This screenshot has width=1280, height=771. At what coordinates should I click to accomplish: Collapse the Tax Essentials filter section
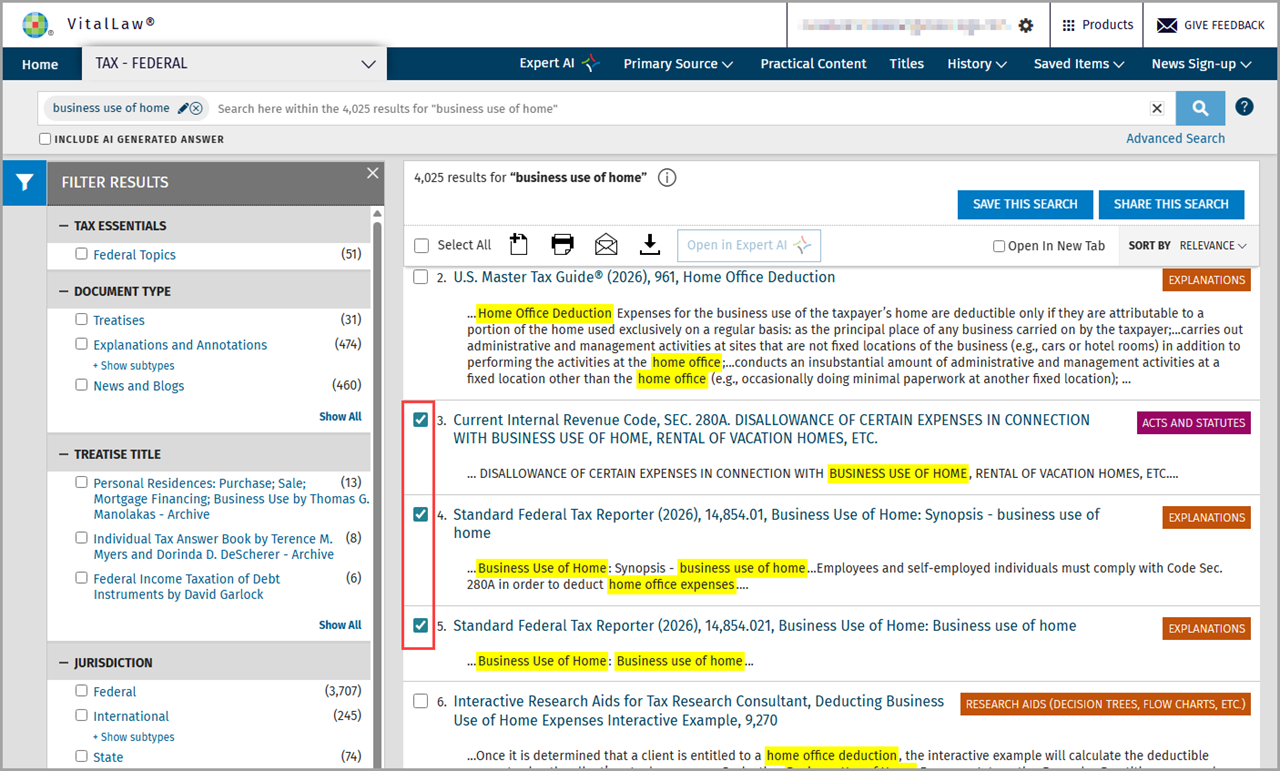(x=63, y=226)
